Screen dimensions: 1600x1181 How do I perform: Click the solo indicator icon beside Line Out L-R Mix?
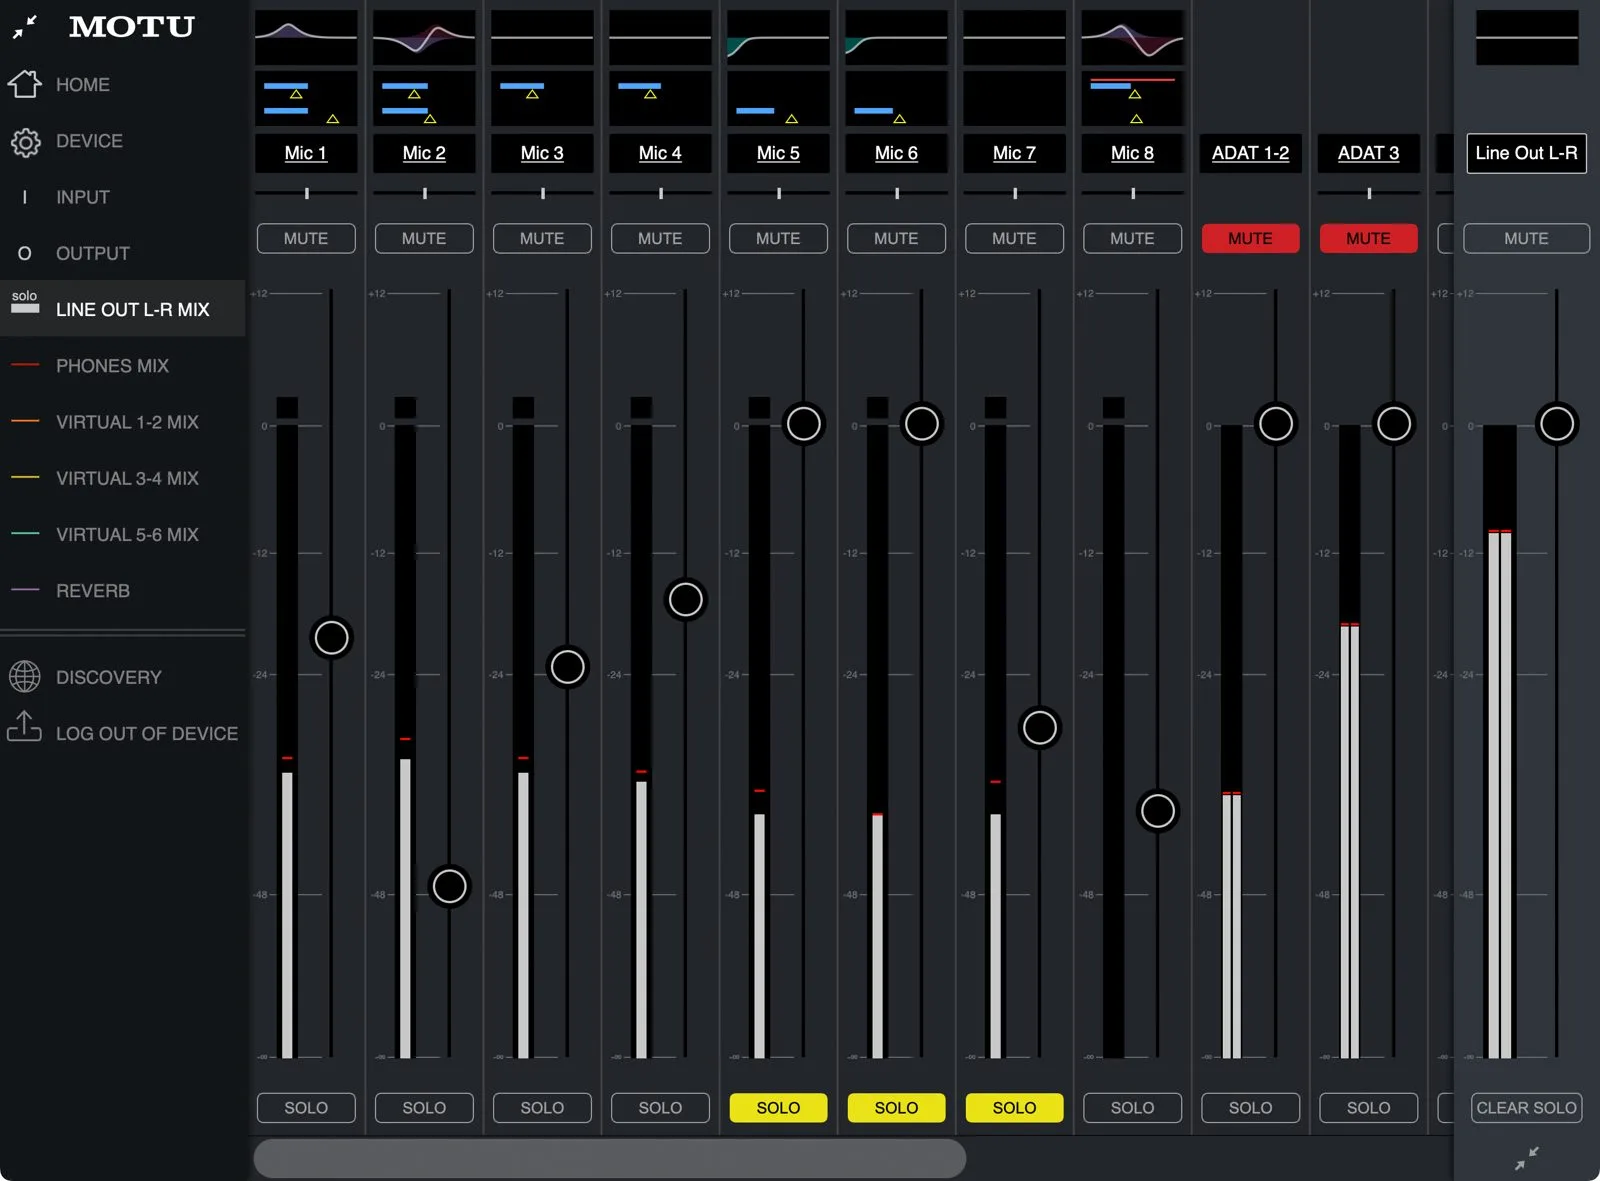tap(25, 302)
